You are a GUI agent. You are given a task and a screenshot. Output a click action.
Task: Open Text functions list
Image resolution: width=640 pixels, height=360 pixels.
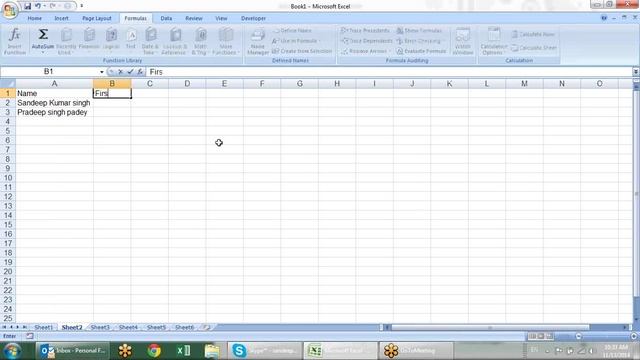(x=131, y=41)
